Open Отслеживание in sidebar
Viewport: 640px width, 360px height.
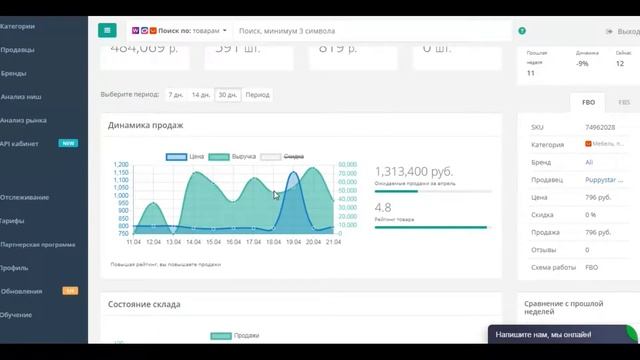tap(24, 197)
